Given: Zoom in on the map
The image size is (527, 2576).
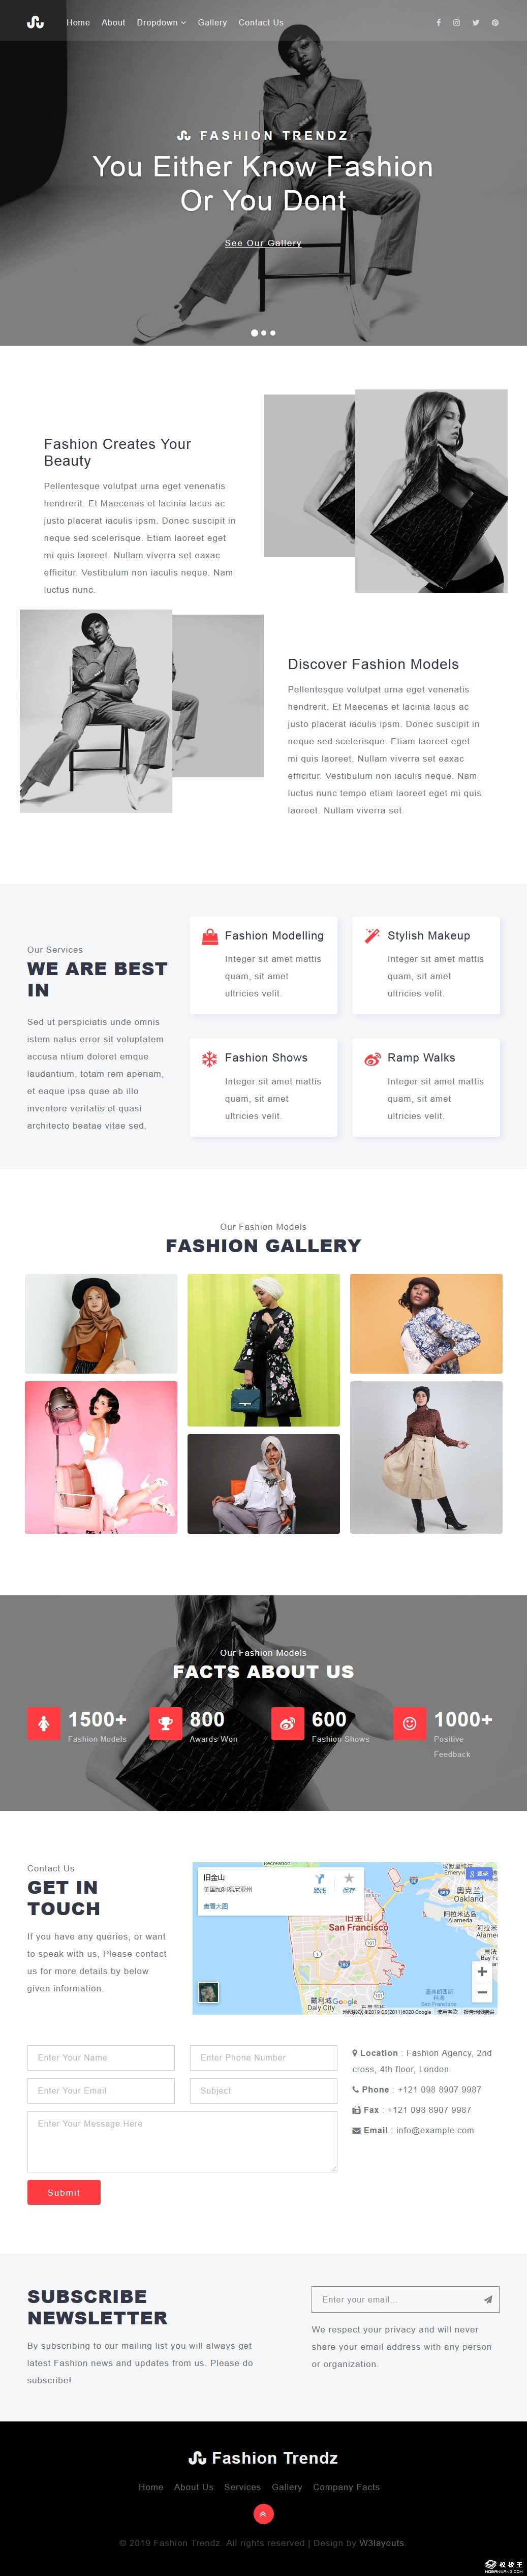Looking at the screenshot, I should [482, 1972].
